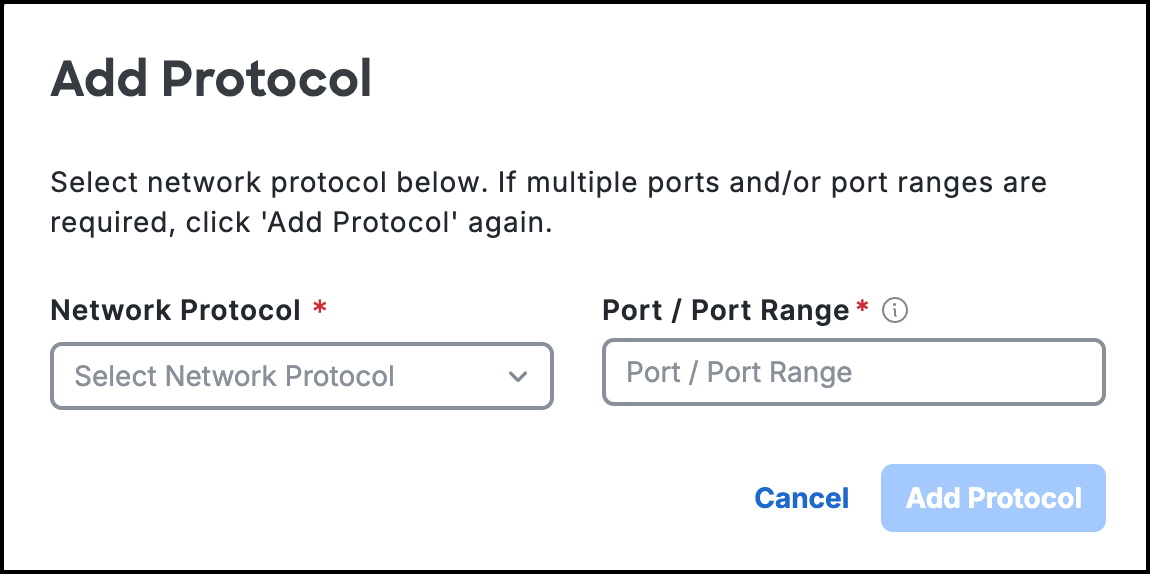Click inside the Port / Port Range field
This screenshot has height=574, width=1150.
pos(854,372)
